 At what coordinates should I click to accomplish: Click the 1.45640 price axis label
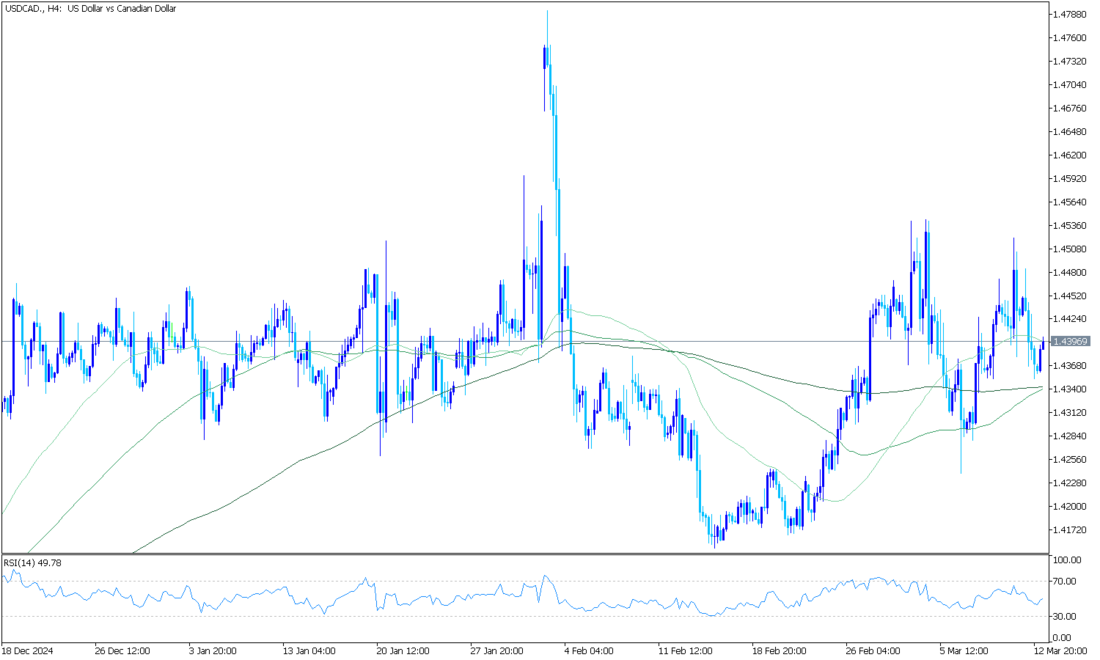tap(1069, 202)
